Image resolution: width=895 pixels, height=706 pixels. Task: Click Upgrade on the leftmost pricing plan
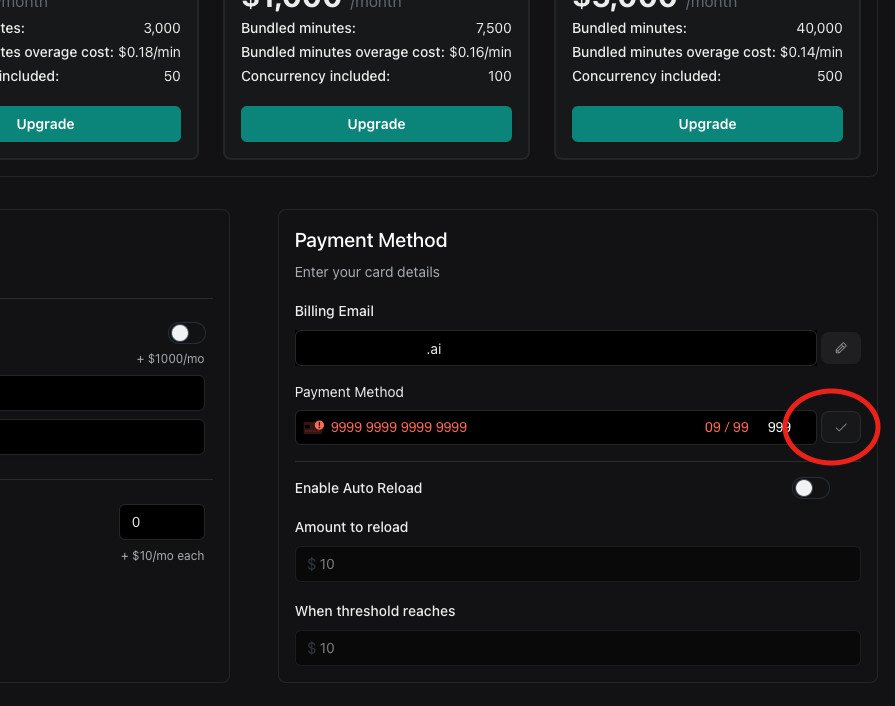pyautogui.click(x=90, y=124)
